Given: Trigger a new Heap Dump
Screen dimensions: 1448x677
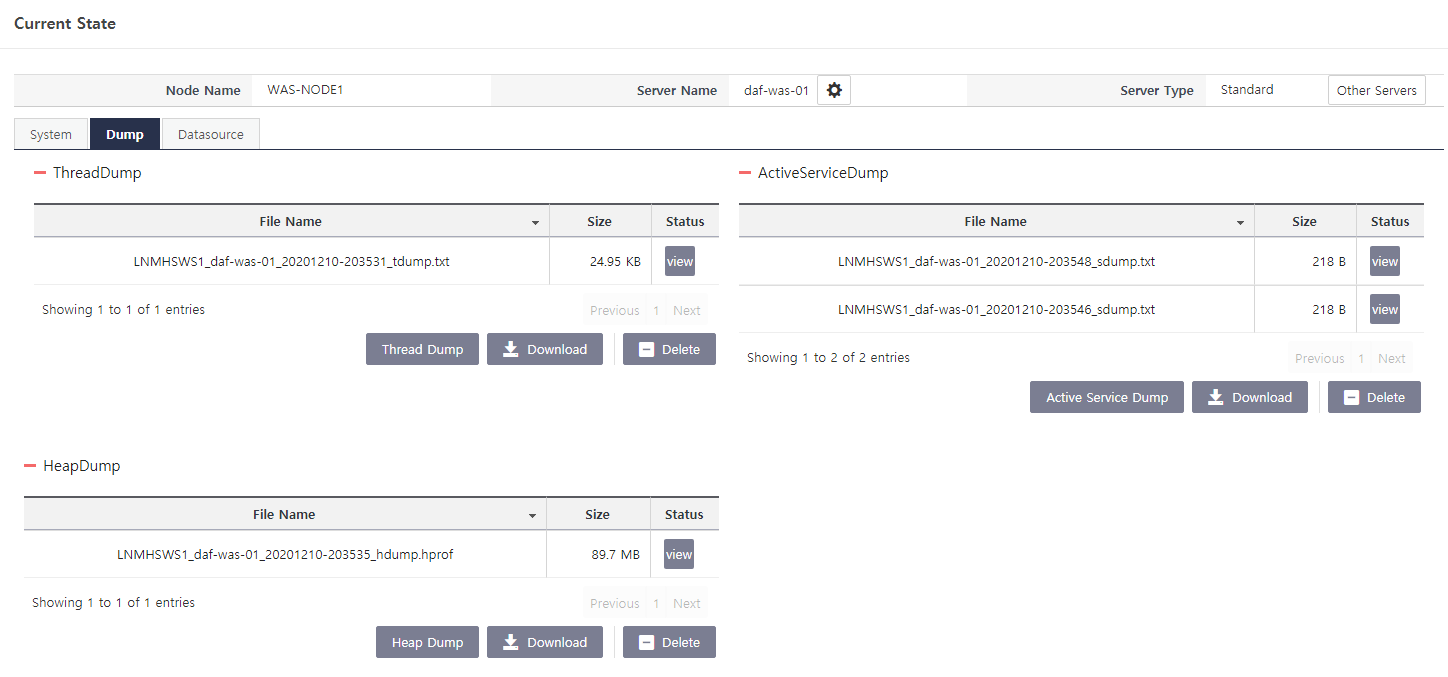Looking at the screenshot, I should coord(427,641).
